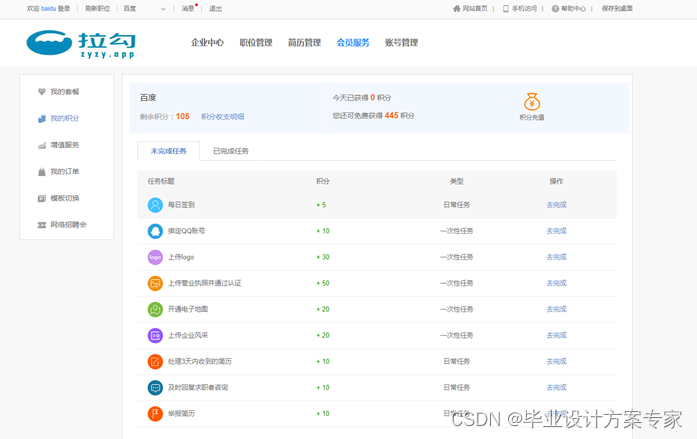Screen dimensions: 697x439
Task: Click the home icon beside 网站首页
Action: pyautogui.click(x=457, y=8)
